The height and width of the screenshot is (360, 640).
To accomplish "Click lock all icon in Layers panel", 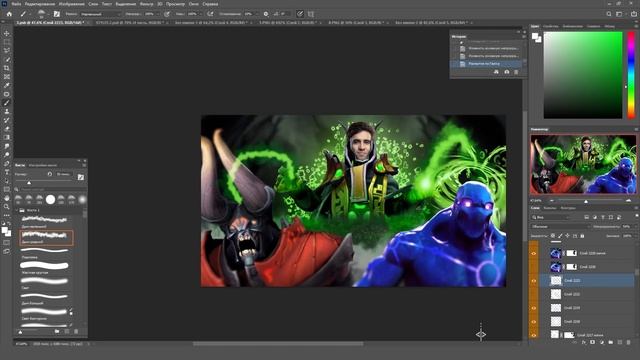I will (x=582, y=236).
